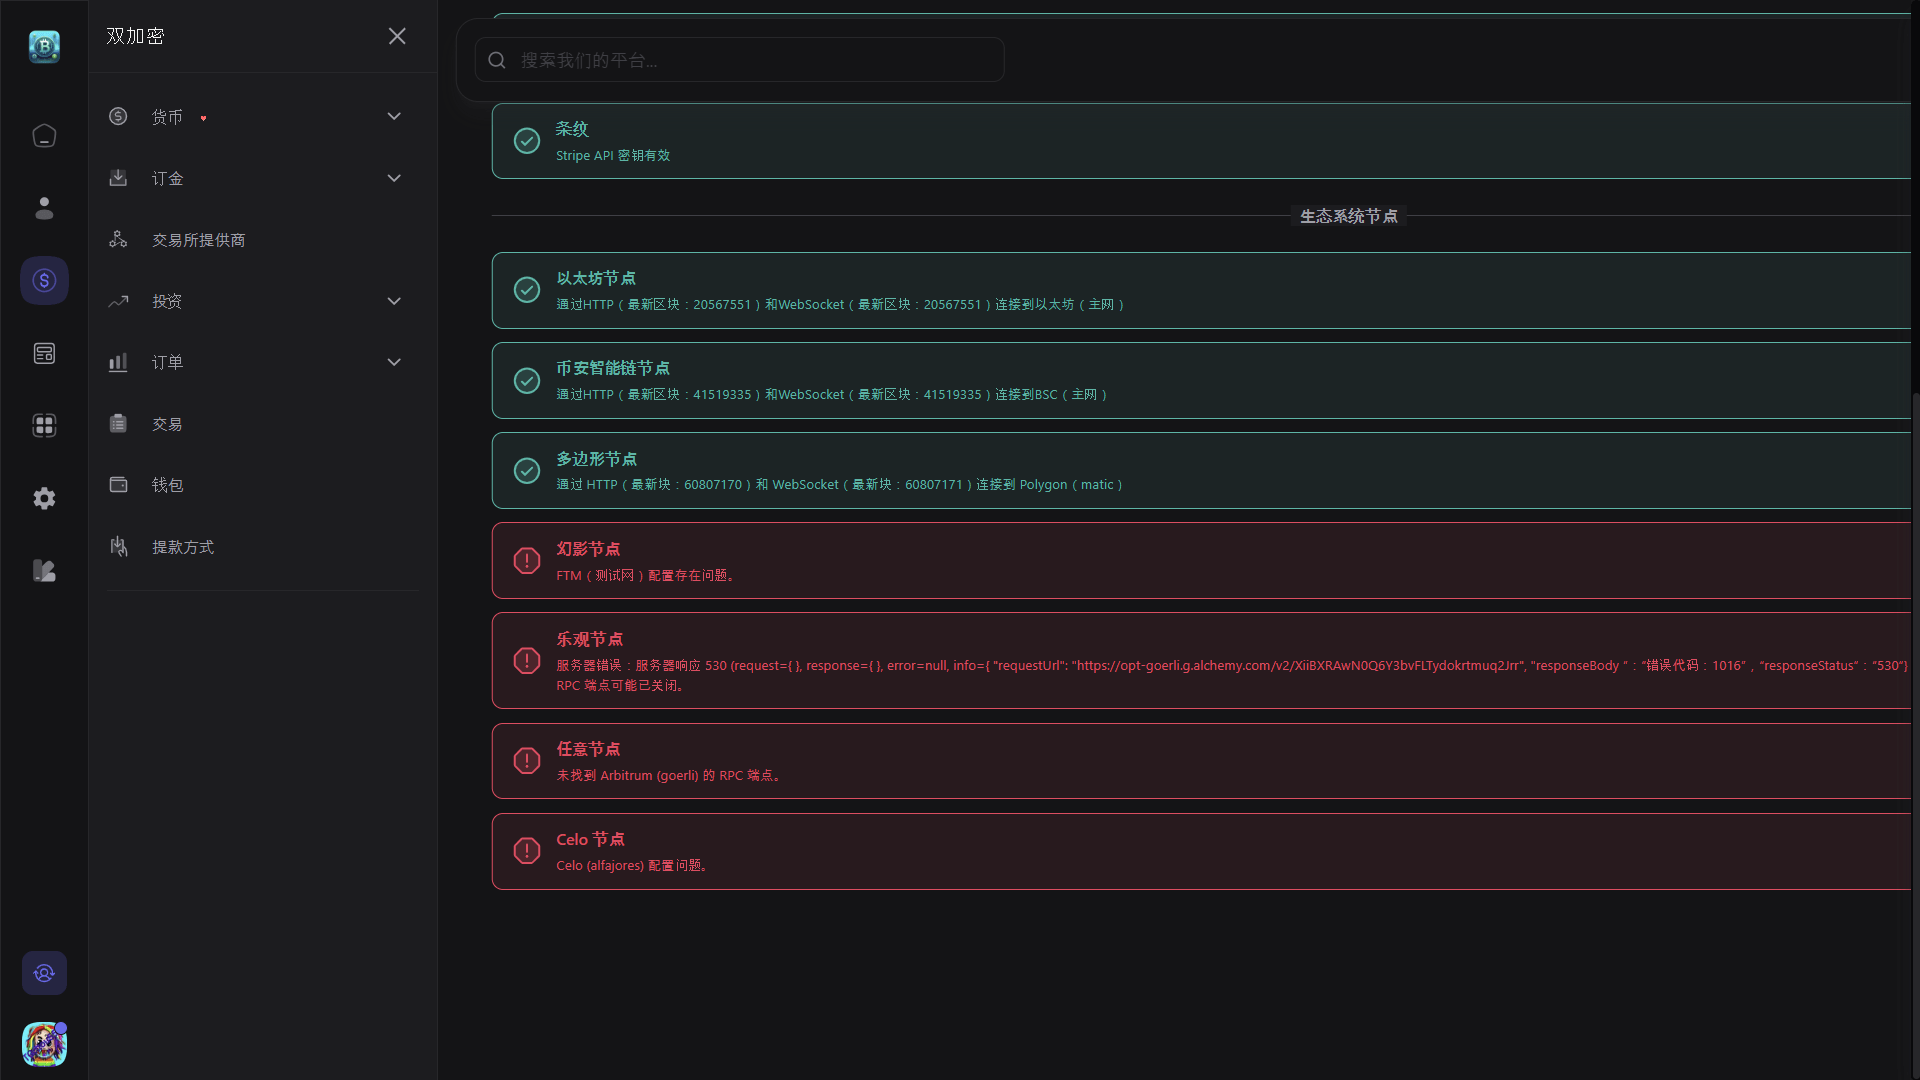The image size is (1920, 1080).
Task: Open the user profile rail icon
Action: pos(44,208)
